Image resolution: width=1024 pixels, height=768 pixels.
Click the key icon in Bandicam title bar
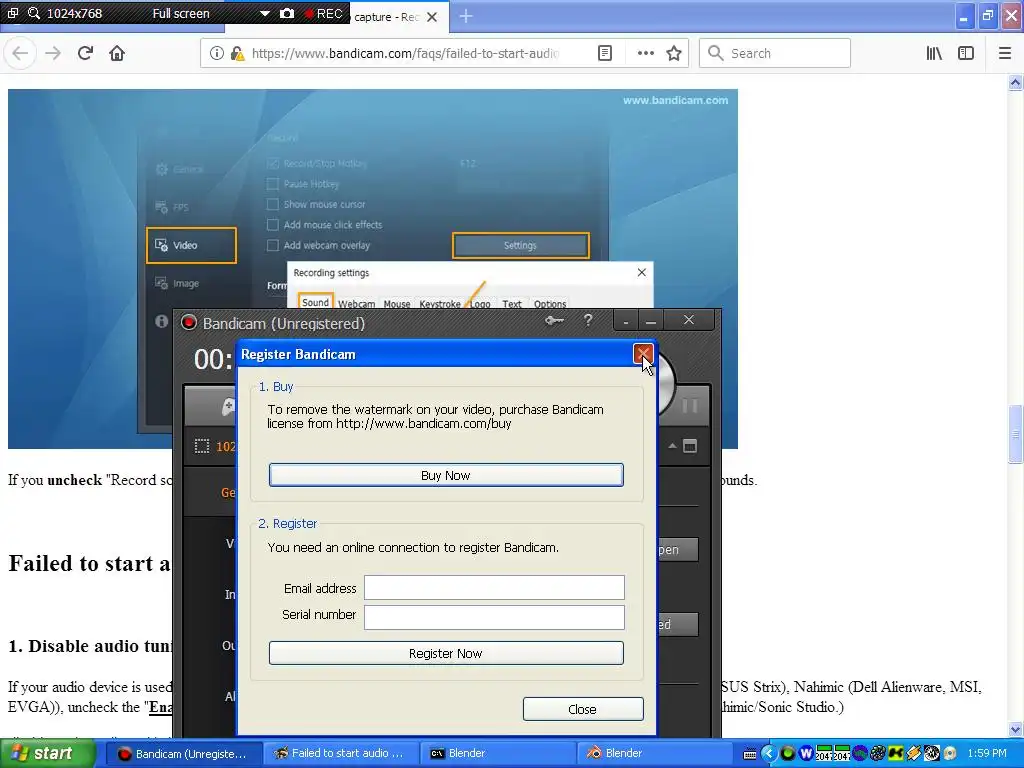554,320
